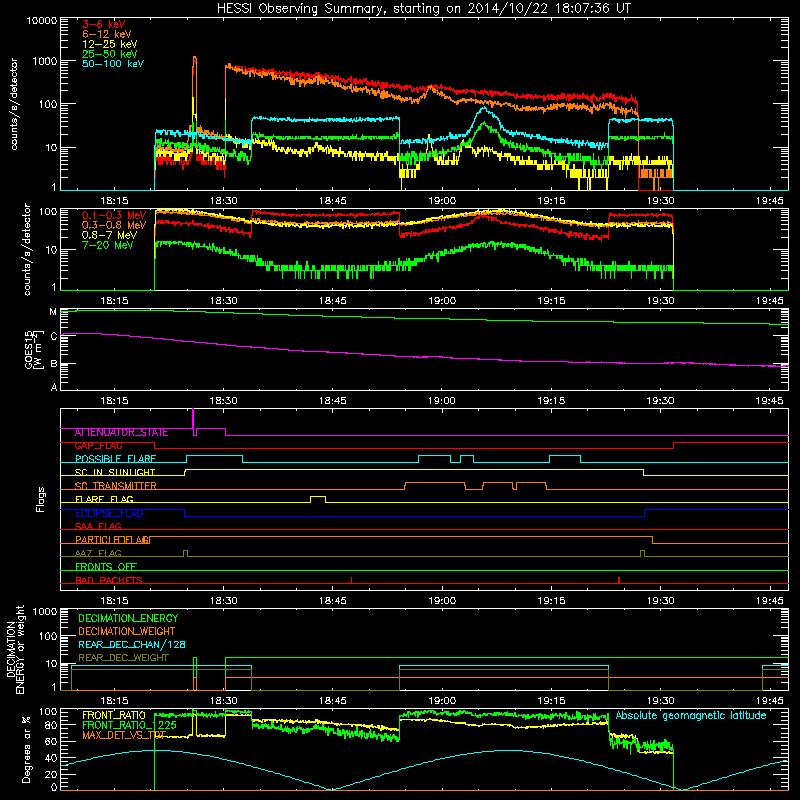
Task: Choose the 0.8-7 MeV legend label
Action: 110,235
